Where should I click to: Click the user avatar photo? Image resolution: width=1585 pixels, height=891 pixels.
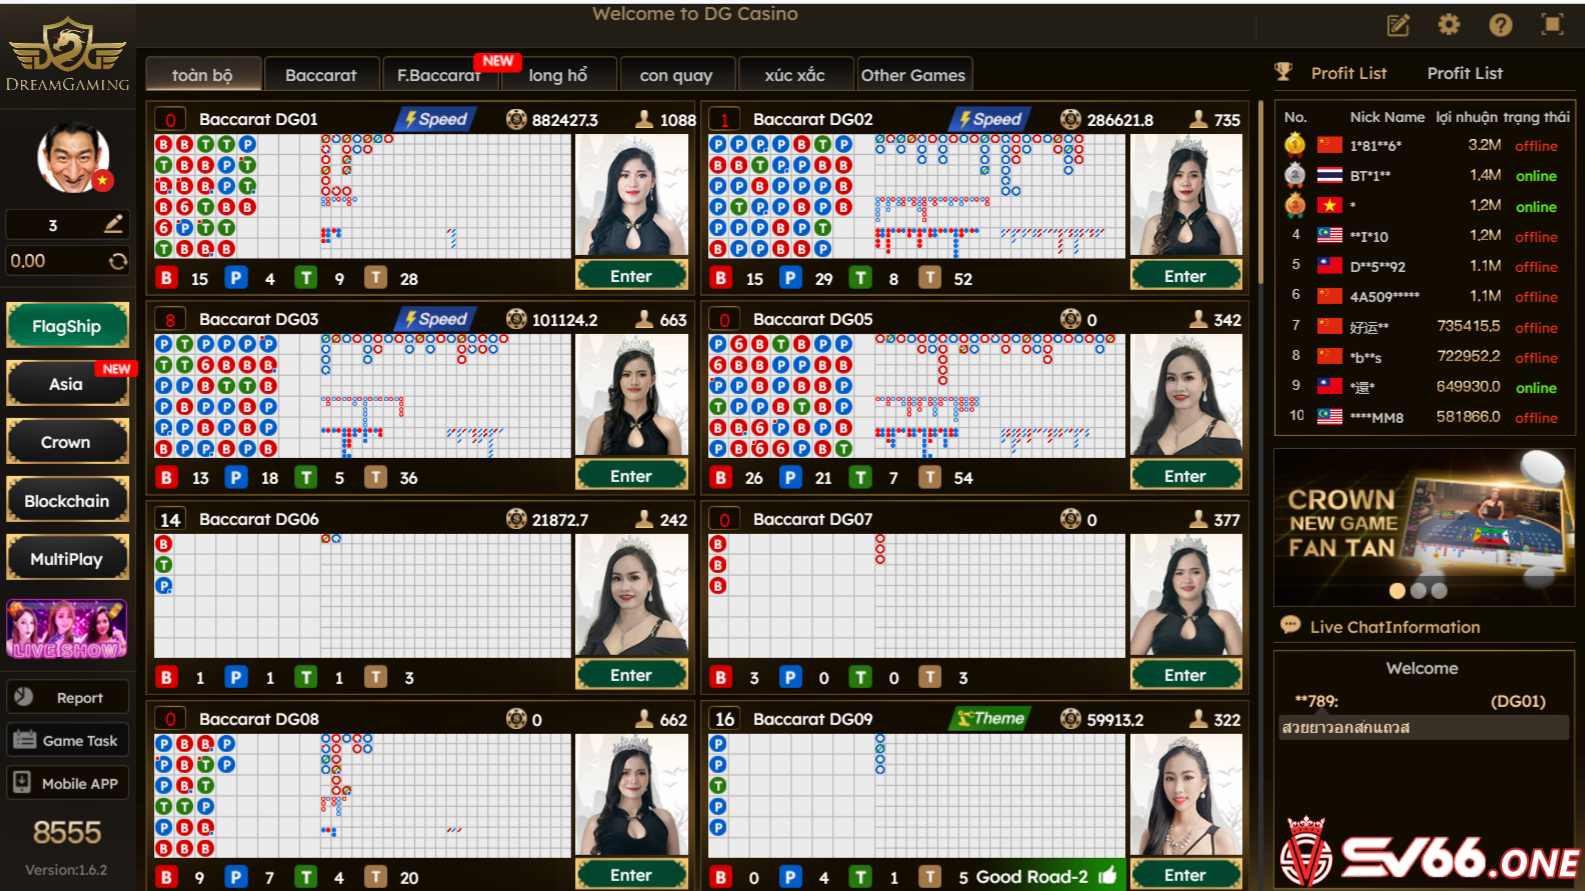coord(73,157)
